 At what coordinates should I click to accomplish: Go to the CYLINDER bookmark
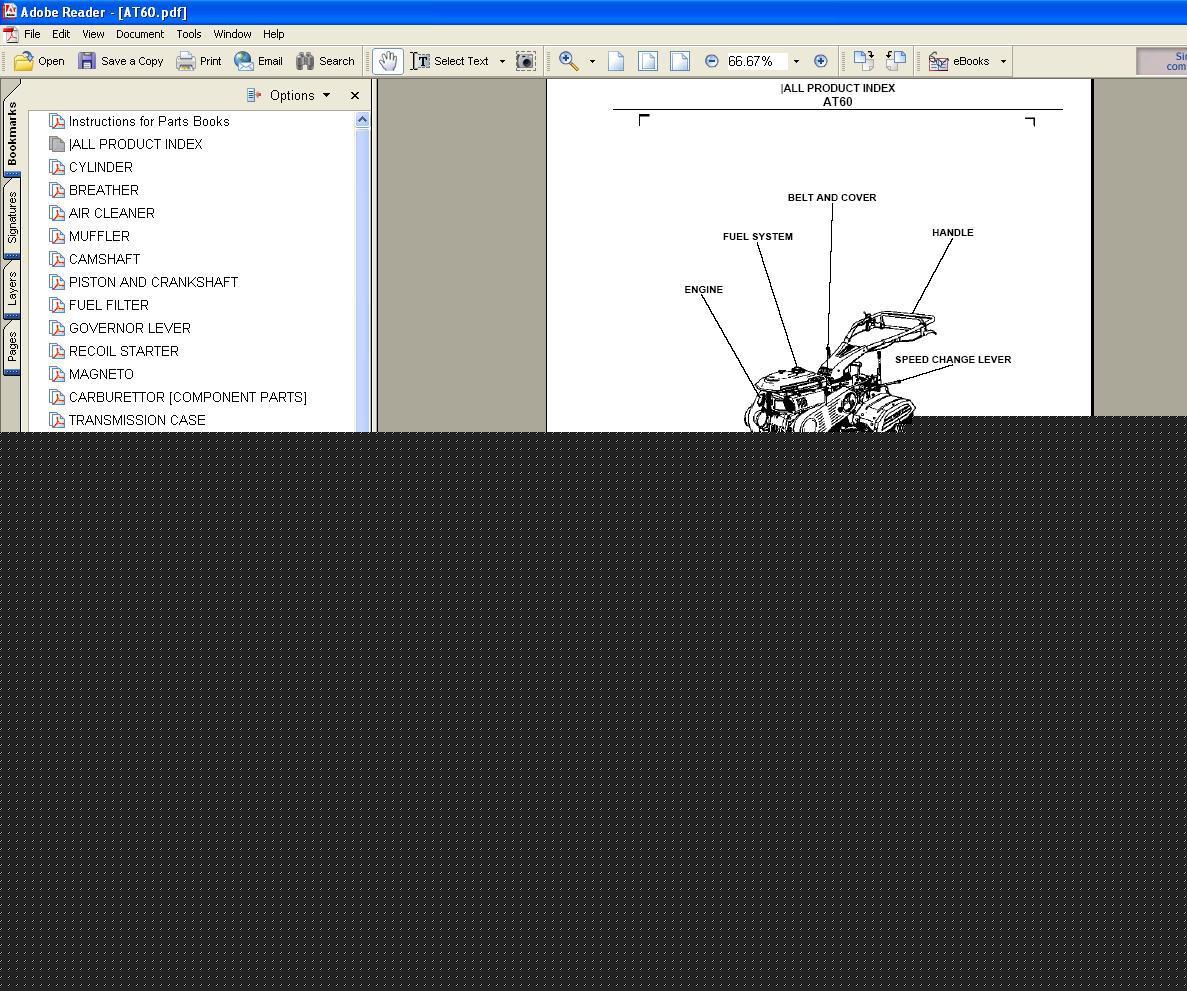click(x=101, y=167)
